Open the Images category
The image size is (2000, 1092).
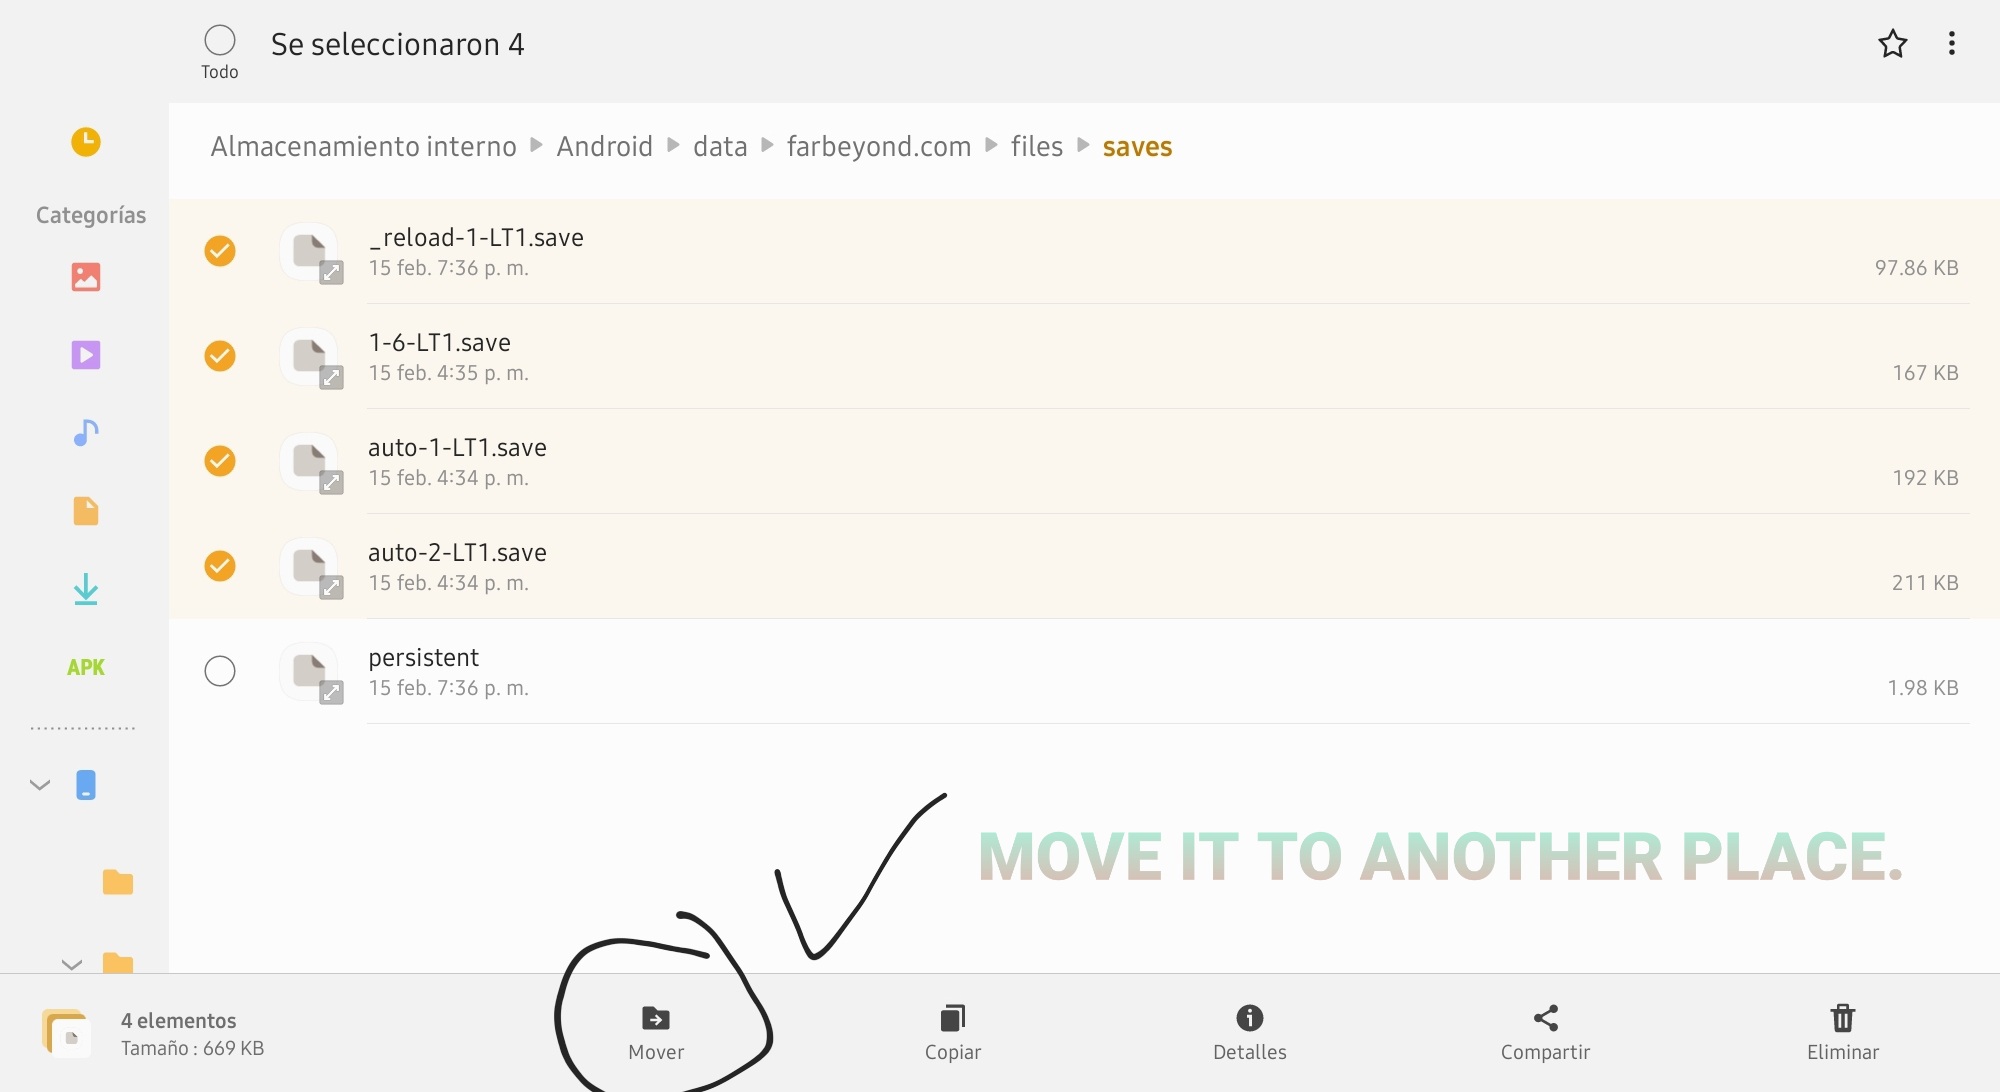coord(86,277)
